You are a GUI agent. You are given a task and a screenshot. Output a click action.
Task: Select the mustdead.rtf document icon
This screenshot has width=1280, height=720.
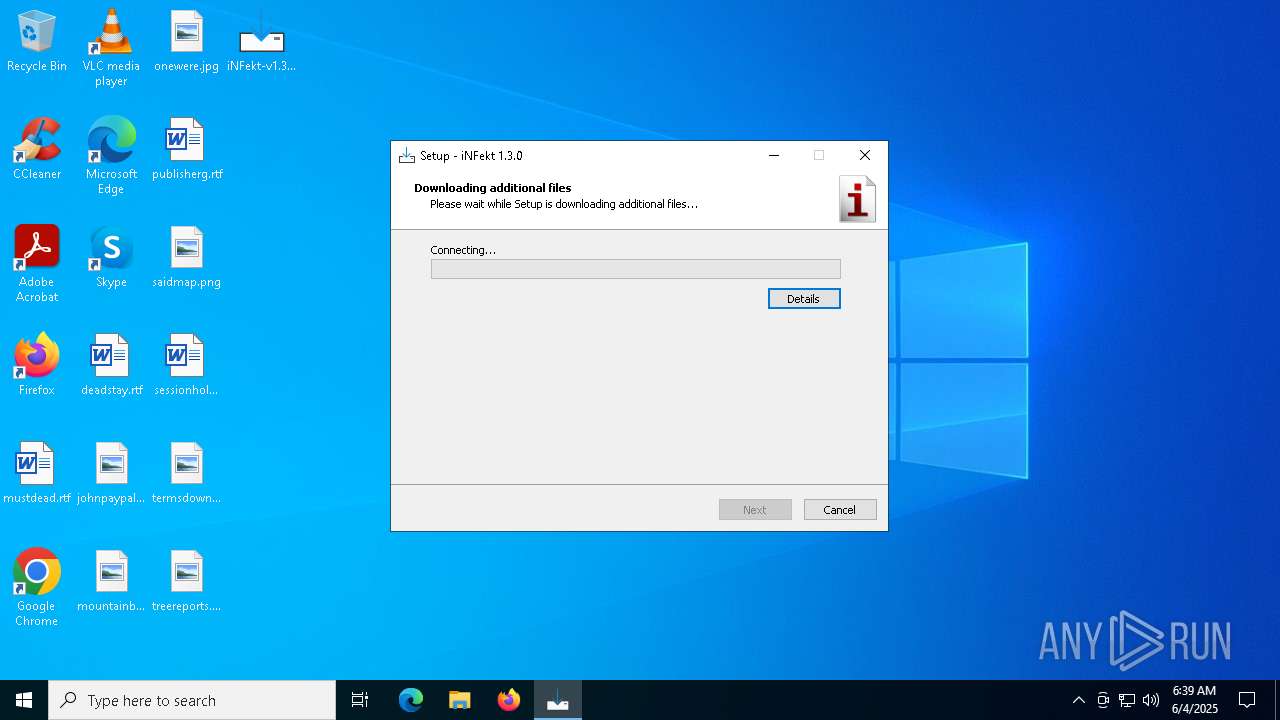click(37, 473)
